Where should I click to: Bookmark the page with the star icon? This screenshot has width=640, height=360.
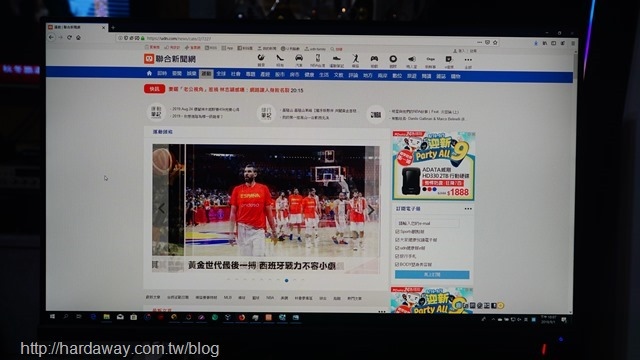pos(495,42)
